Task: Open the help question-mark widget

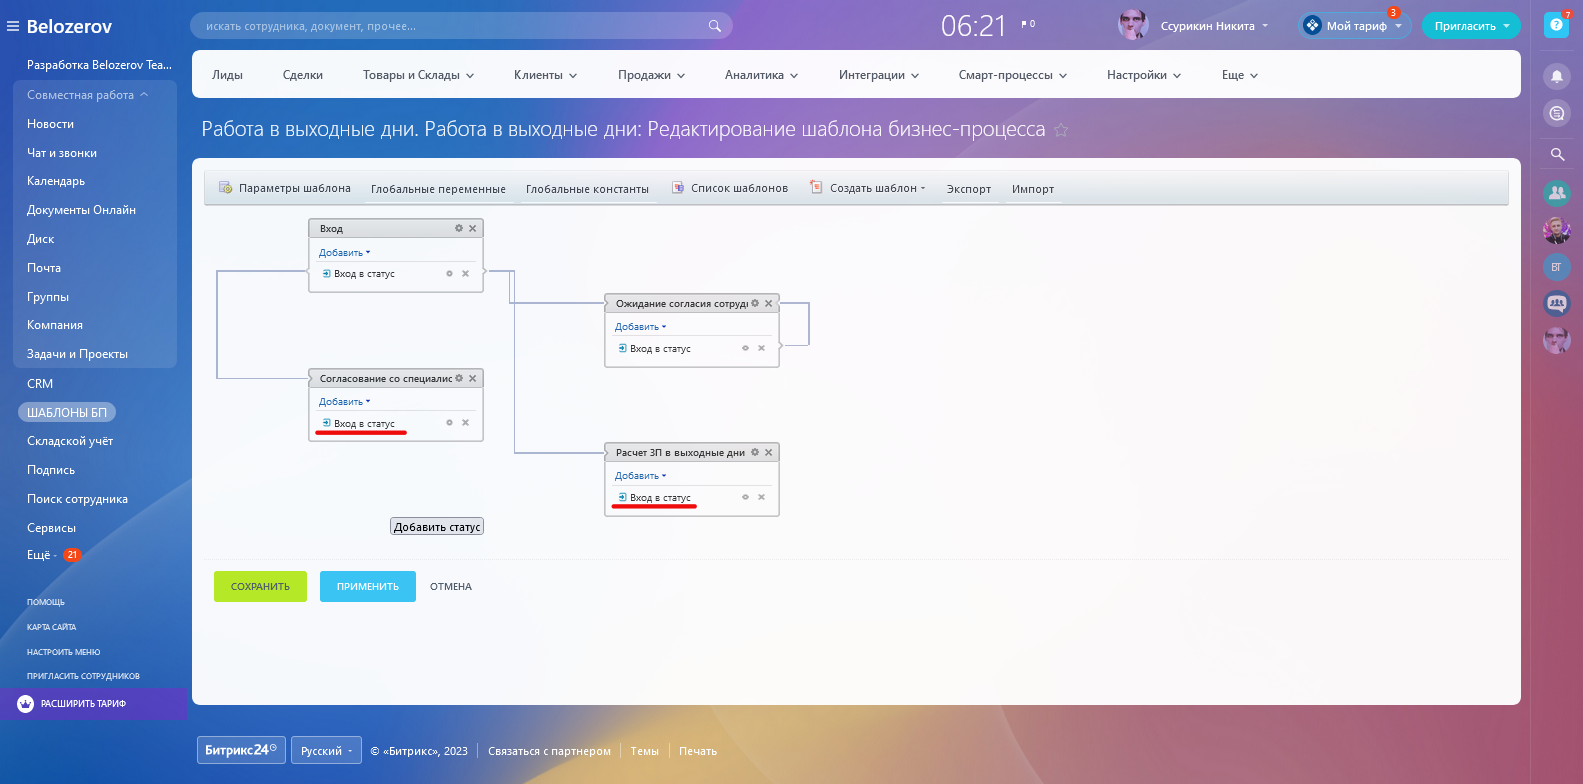Action: pyautogui.click(x=1556, y=26)
